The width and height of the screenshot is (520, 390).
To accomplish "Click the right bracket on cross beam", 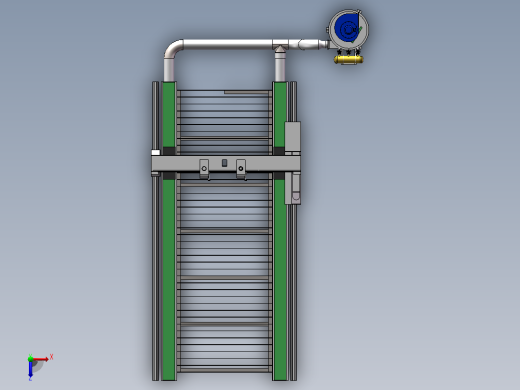I will pyautogui.click(x=241, y=168).
